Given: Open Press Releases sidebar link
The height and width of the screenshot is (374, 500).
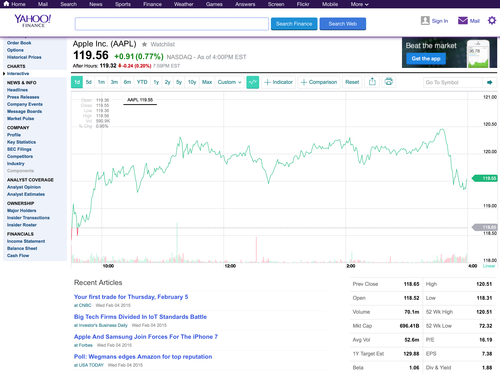Looking at the screenshot, I should (x=23, y=97).
